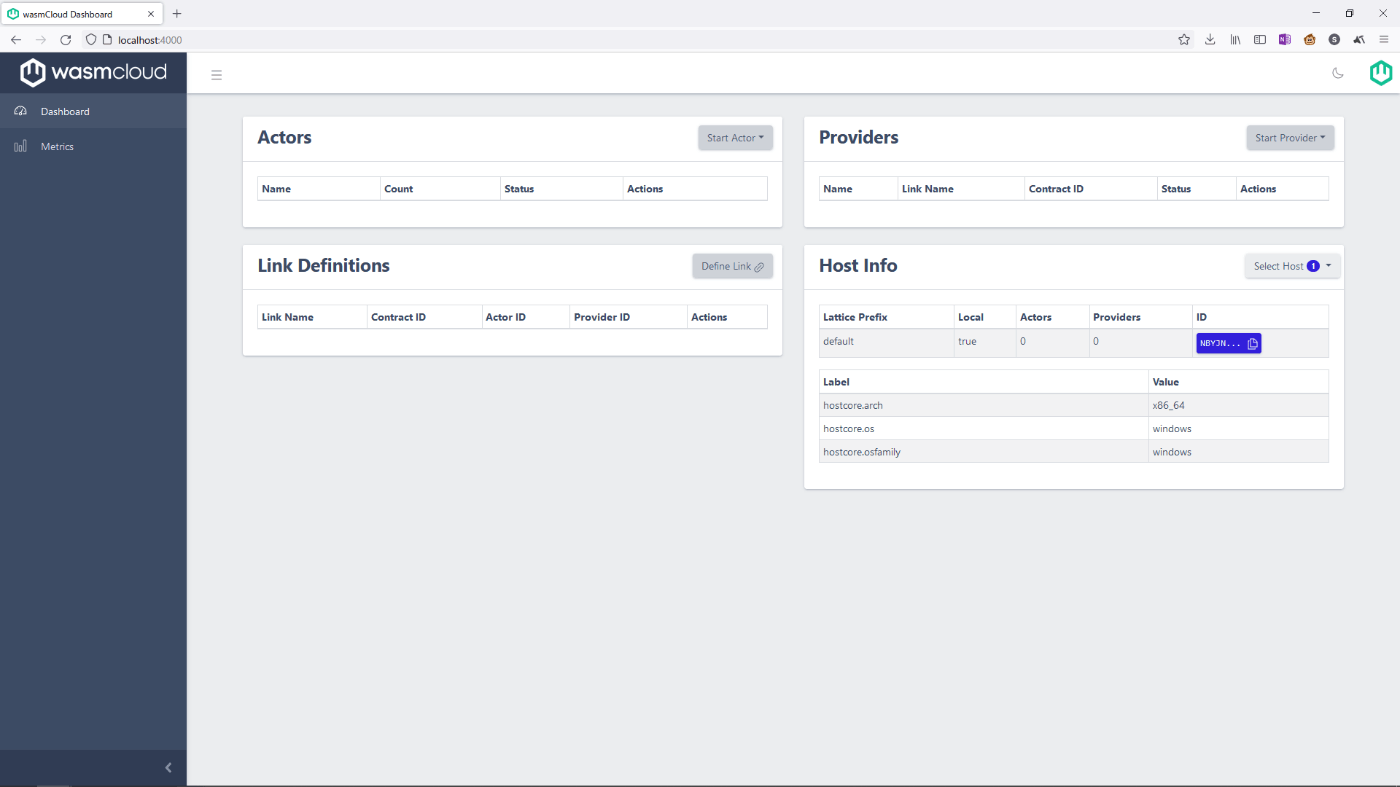Image resolution: width=1400 pixels, height=787 pixels.
Task: Click the Metrics bar chart icon
Action: pyautogui.click(x=21, y=146)
